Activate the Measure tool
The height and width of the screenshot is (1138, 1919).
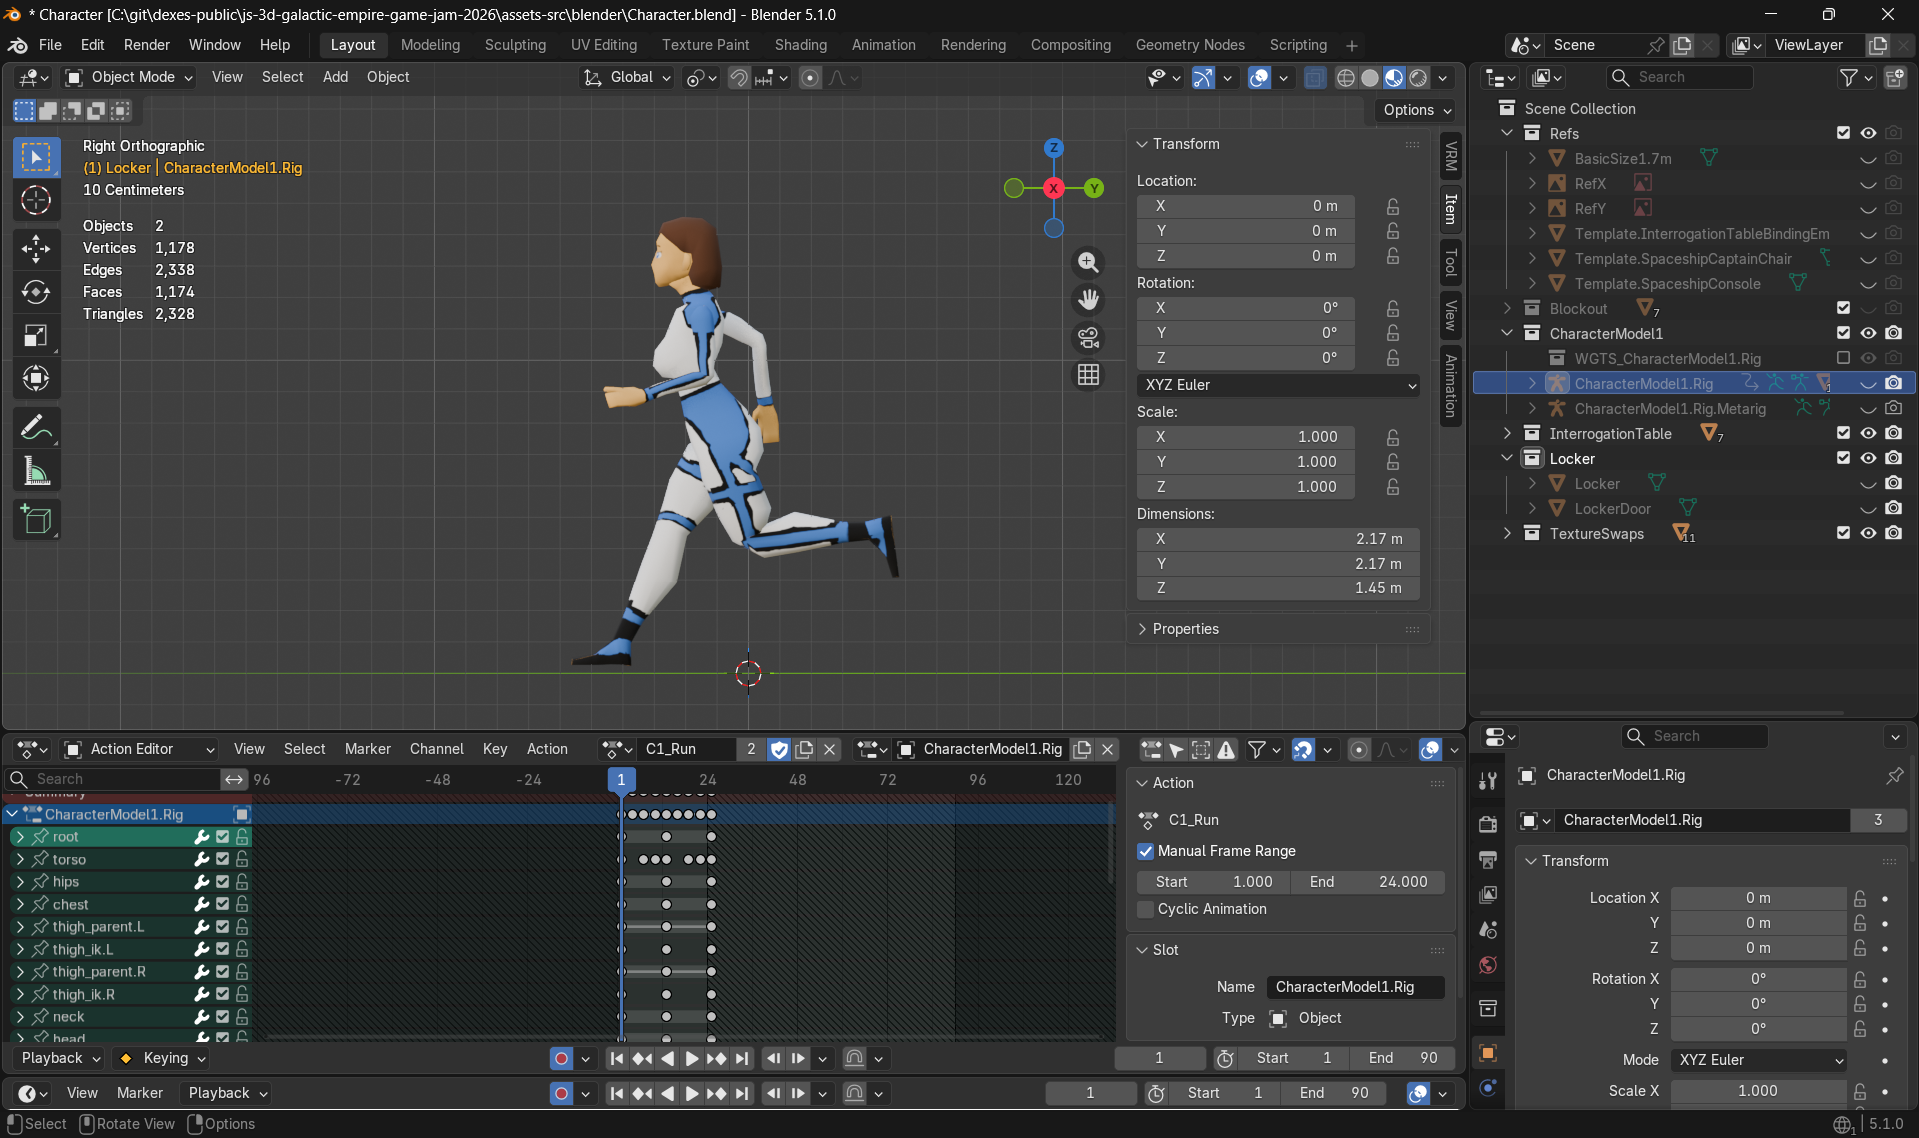pos(36,470)
